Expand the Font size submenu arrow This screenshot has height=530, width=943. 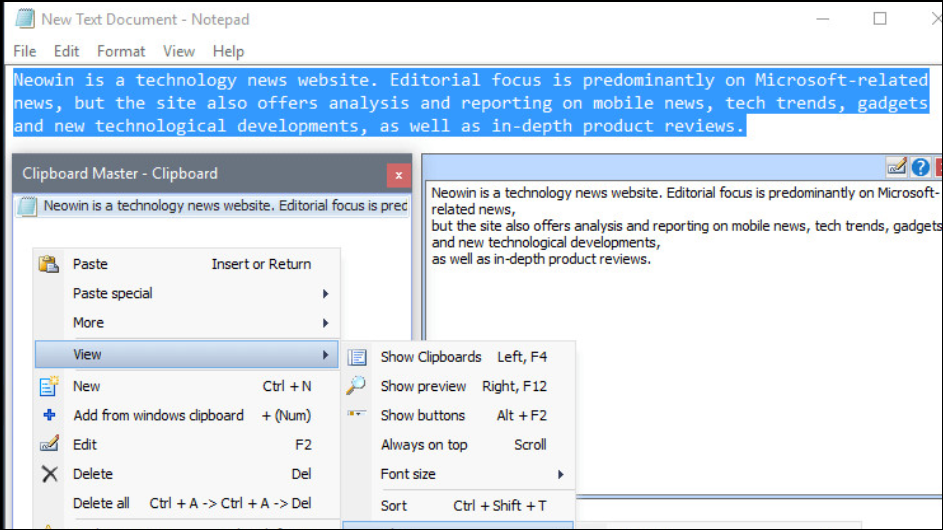tap(561, 475)
